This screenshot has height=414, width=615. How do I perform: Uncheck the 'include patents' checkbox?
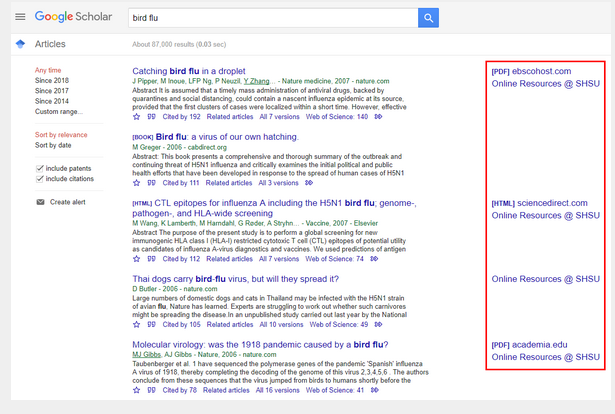pos(40,168)
